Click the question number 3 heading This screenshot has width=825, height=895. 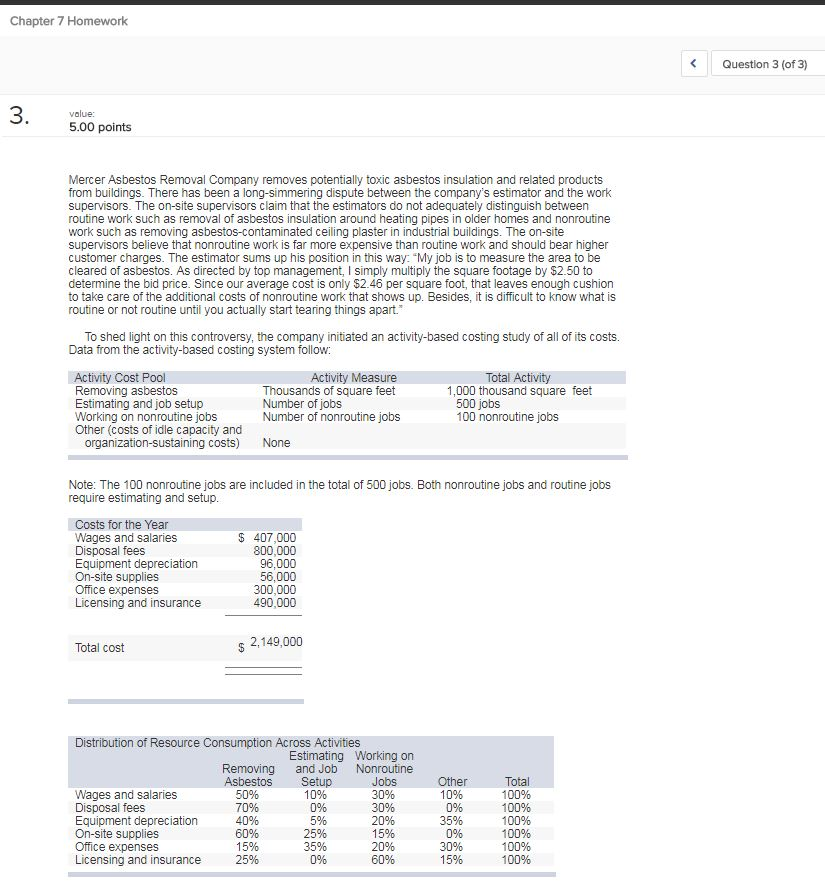[19, 116]
